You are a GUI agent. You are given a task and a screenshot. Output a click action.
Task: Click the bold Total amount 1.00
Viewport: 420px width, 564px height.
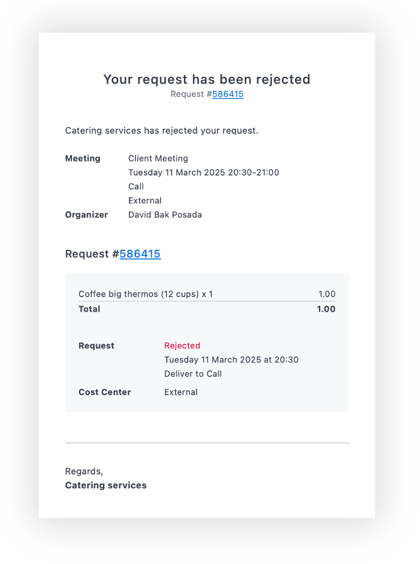pos(326,309)
